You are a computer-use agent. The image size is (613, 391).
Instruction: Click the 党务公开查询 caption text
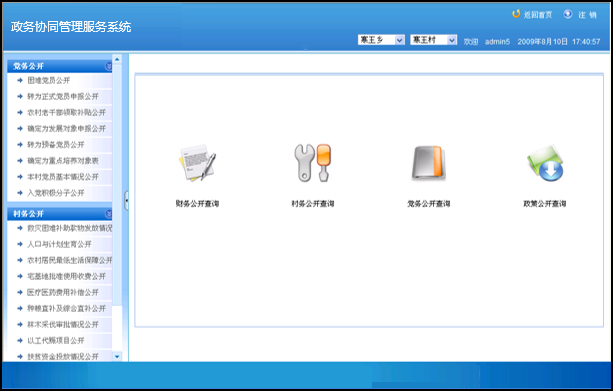428,203
